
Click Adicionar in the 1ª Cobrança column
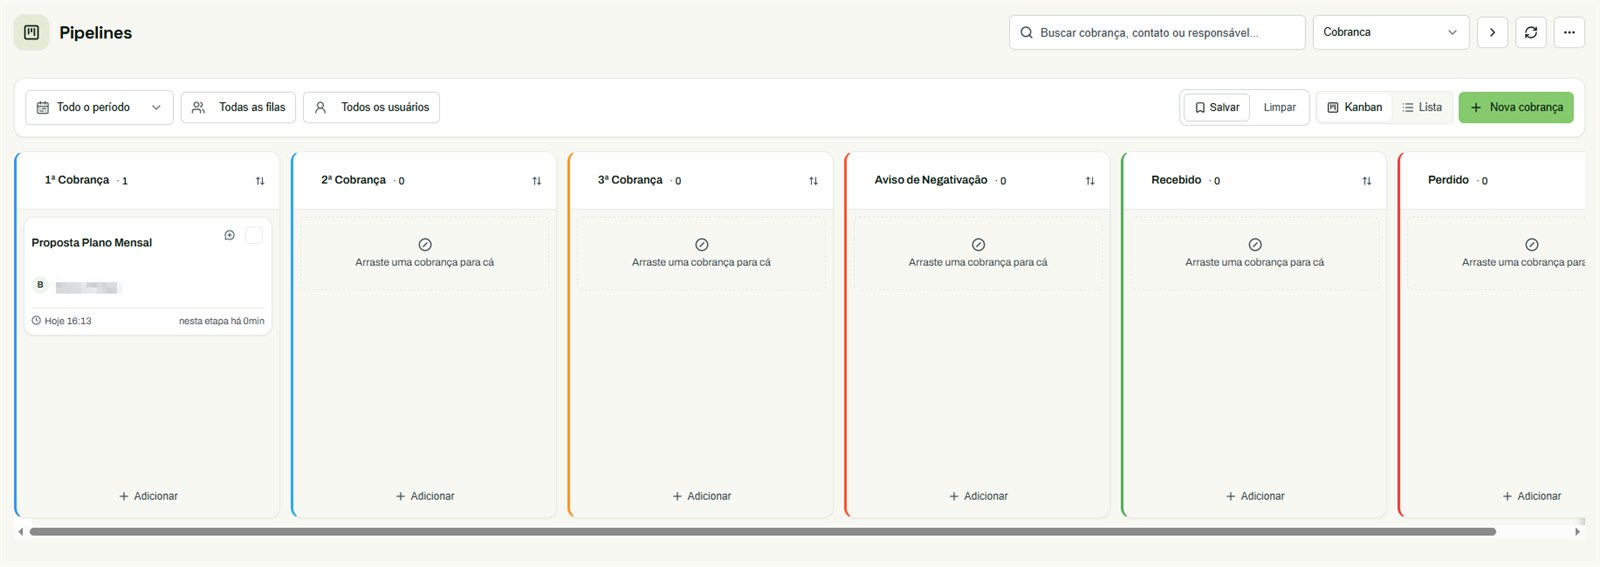click(x=148, y=496)
